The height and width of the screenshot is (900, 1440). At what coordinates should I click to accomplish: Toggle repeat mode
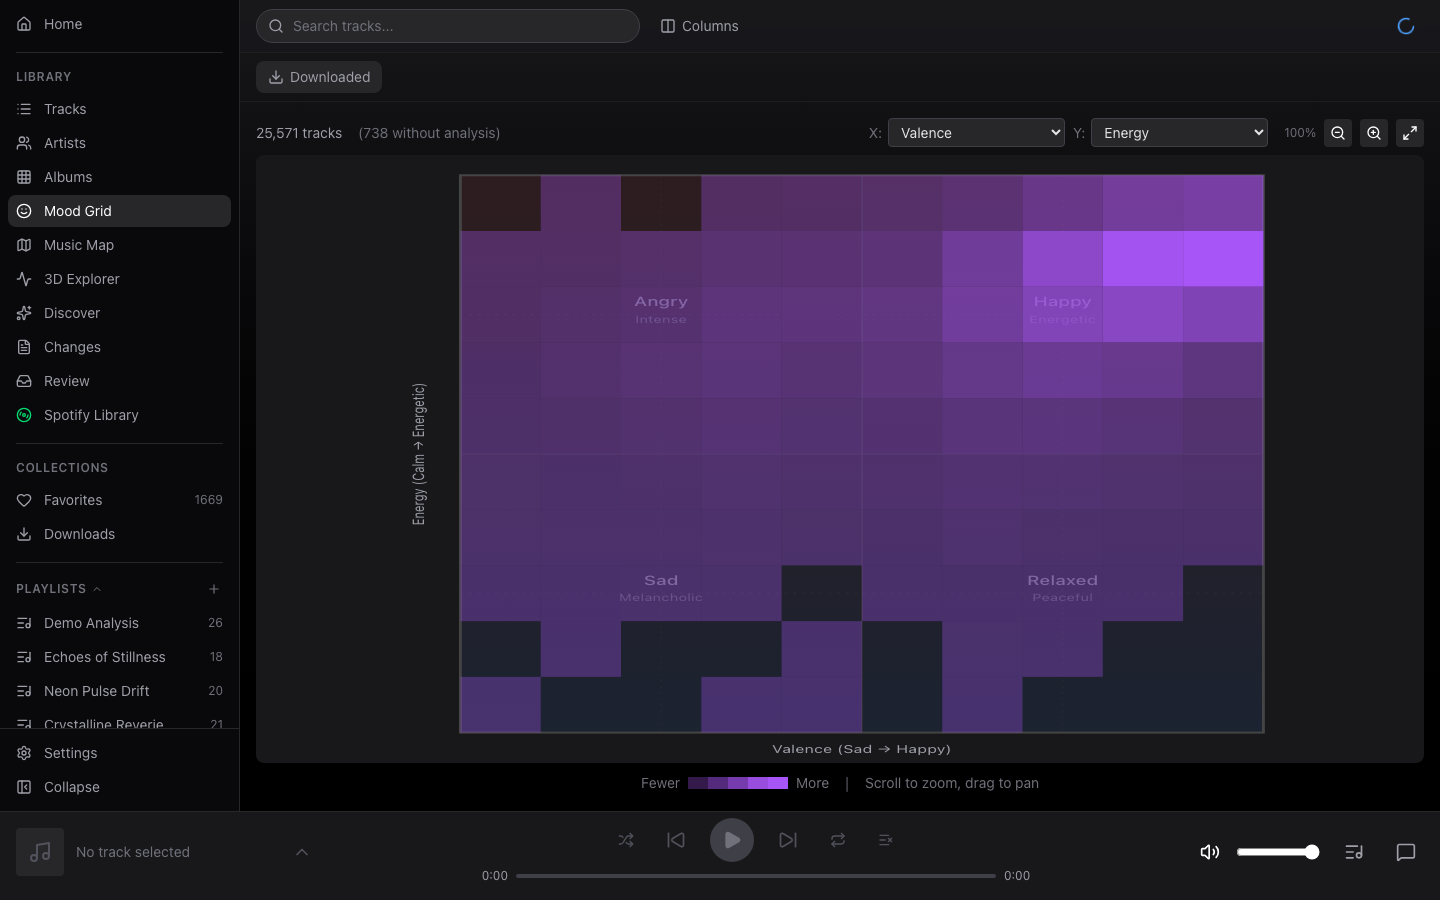pyautogui.click(x=838, y=840)
